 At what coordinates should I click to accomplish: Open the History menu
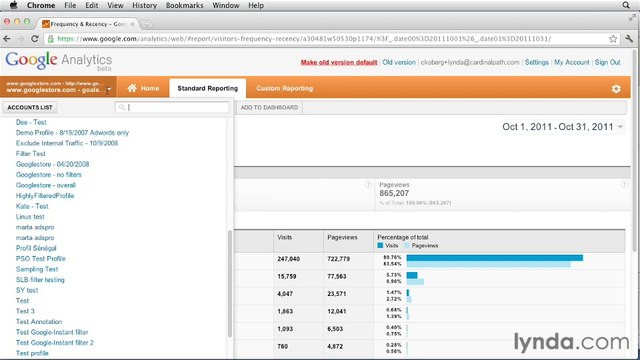[144, 5]
